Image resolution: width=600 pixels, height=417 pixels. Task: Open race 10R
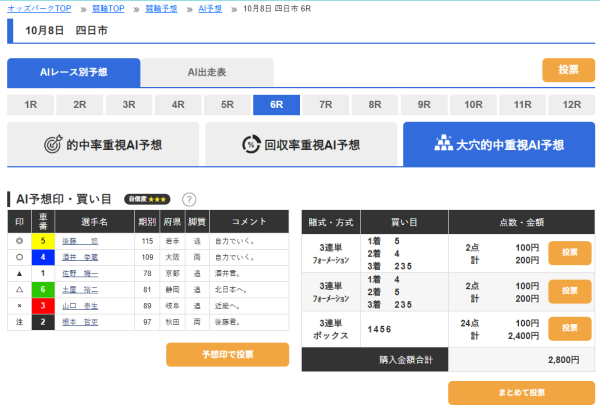coord(473,105)
